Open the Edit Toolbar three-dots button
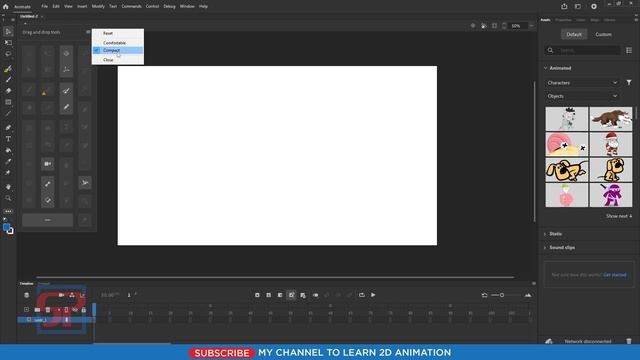 pos(8,211)
